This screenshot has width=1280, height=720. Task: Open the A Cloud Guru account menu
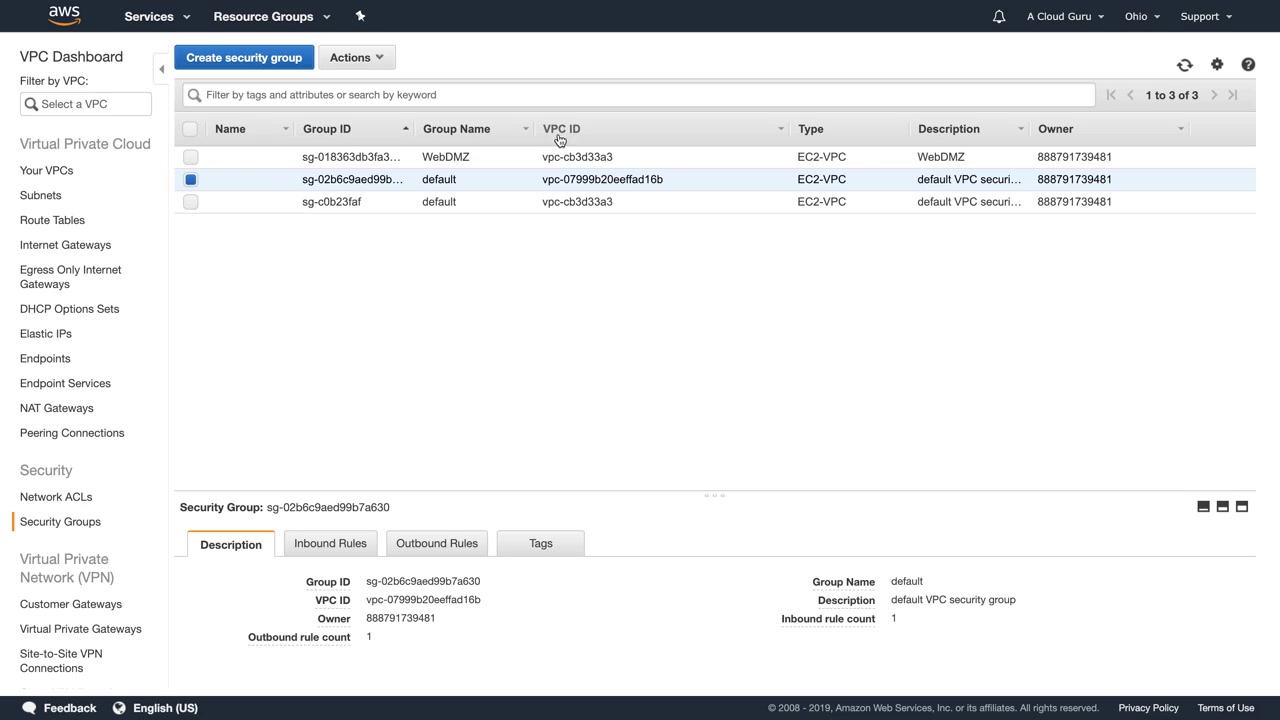pyautogui.click(x=1065, y=16)
